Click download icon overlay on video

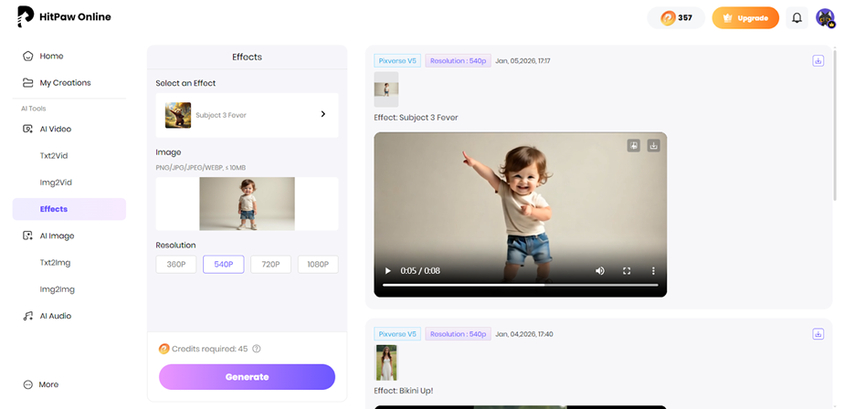pos(654,145)
